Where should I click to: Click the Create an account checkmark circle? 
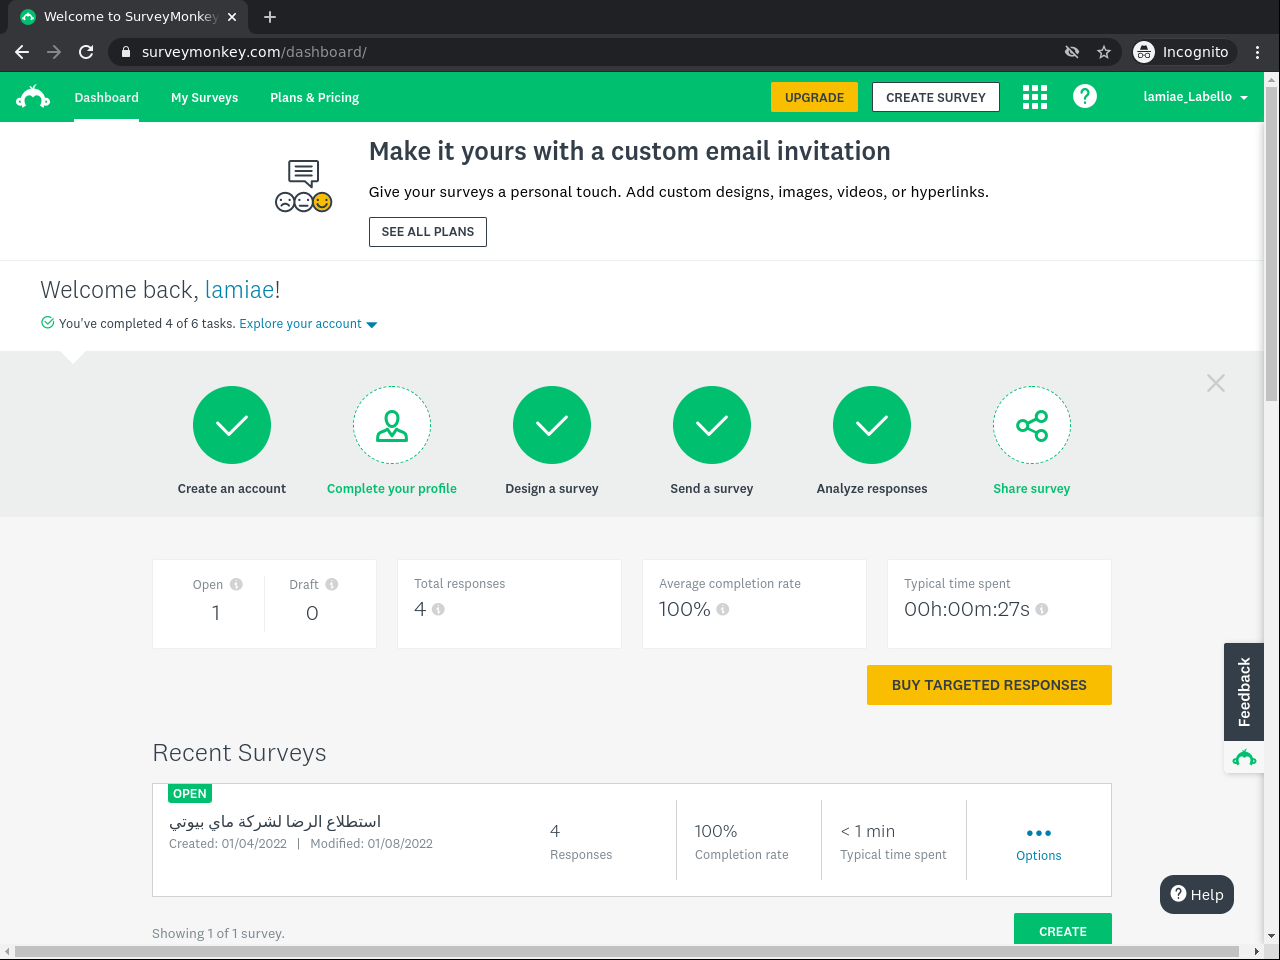point(232,425)
